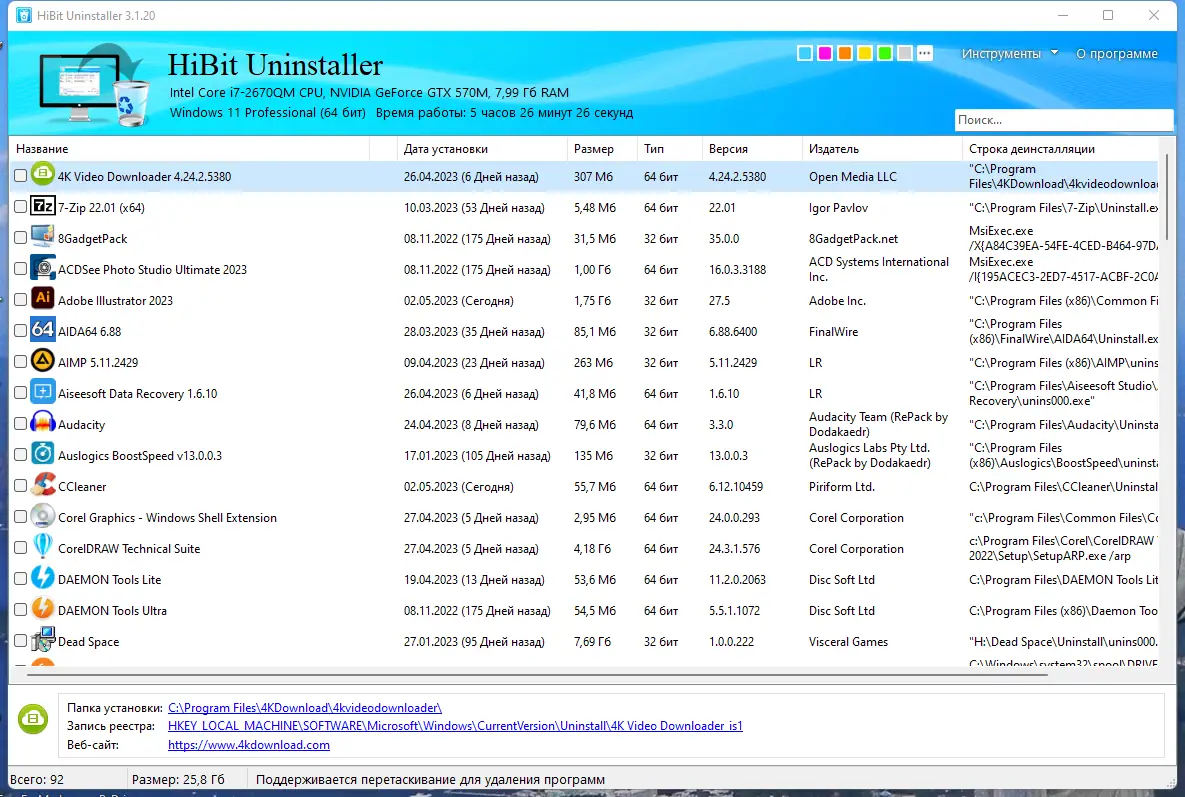
Task: Click the Dead Space icon
Action: point(43,640)
